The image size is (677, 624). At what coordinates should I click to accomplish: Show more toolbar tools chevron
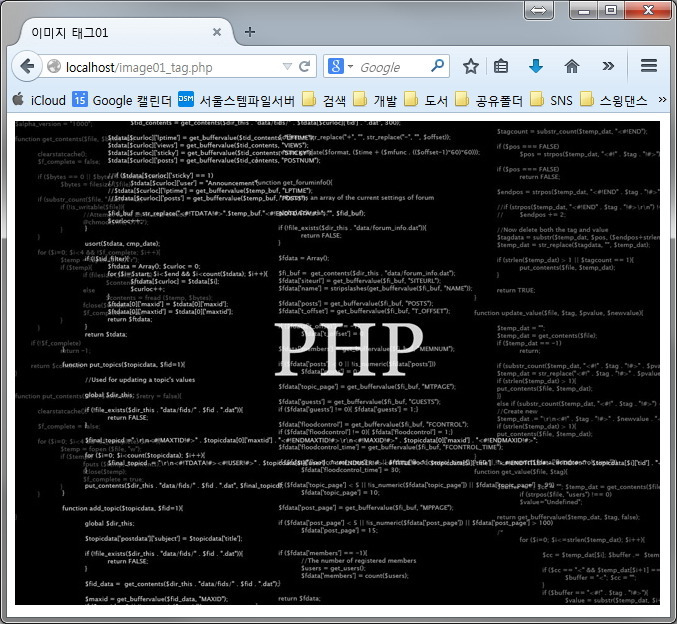pyautogui.click(x=608, y=66)
